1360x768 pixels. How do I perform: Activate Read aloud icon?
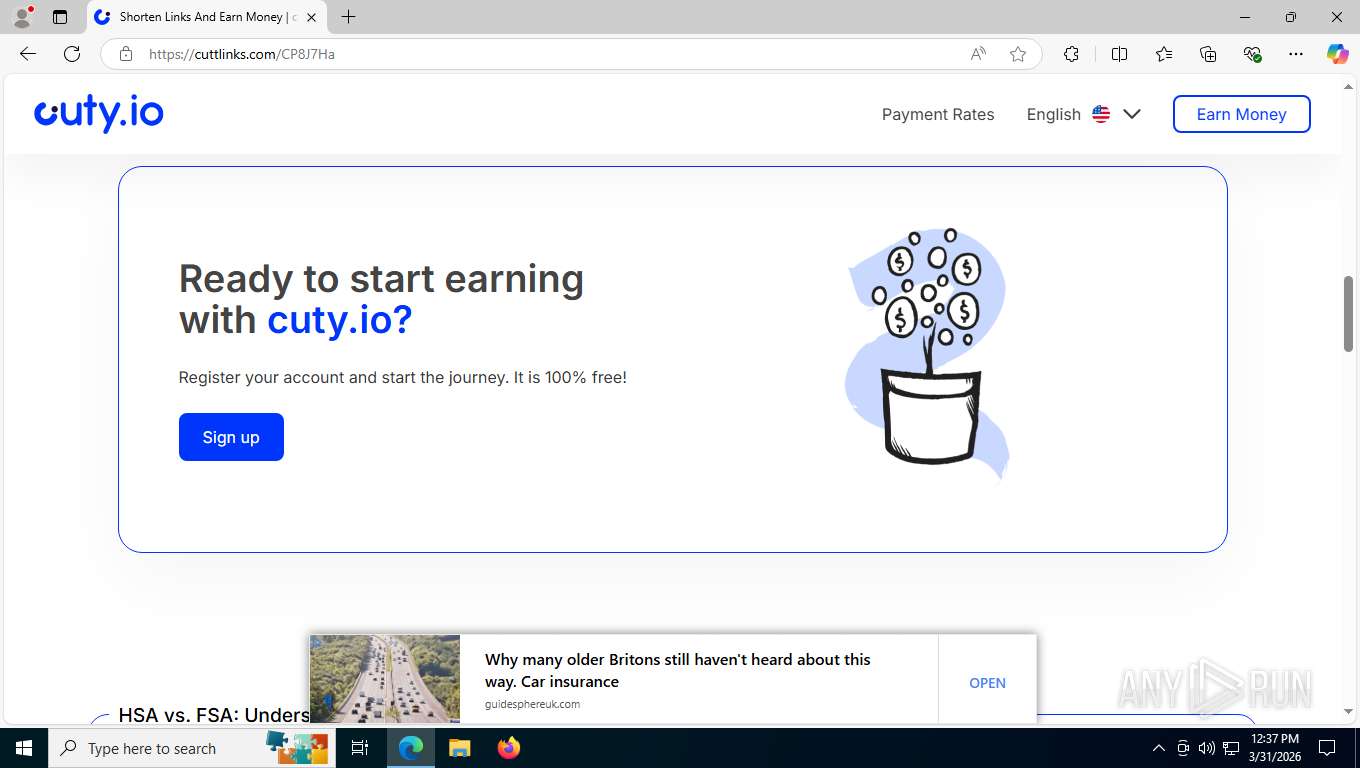[x=978, y=54]
